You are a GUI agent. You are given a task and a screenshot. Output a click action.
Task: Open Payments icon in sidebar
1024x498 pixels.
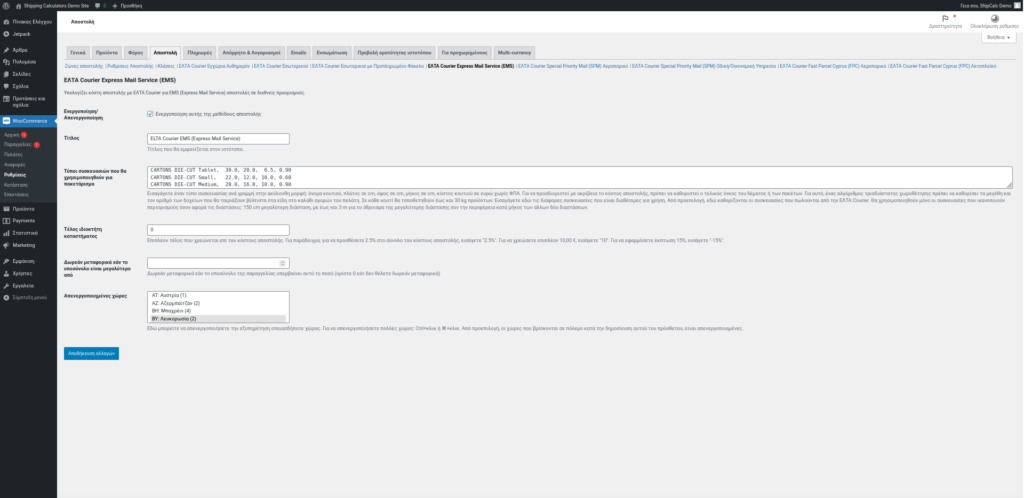[x=6, y=221]
